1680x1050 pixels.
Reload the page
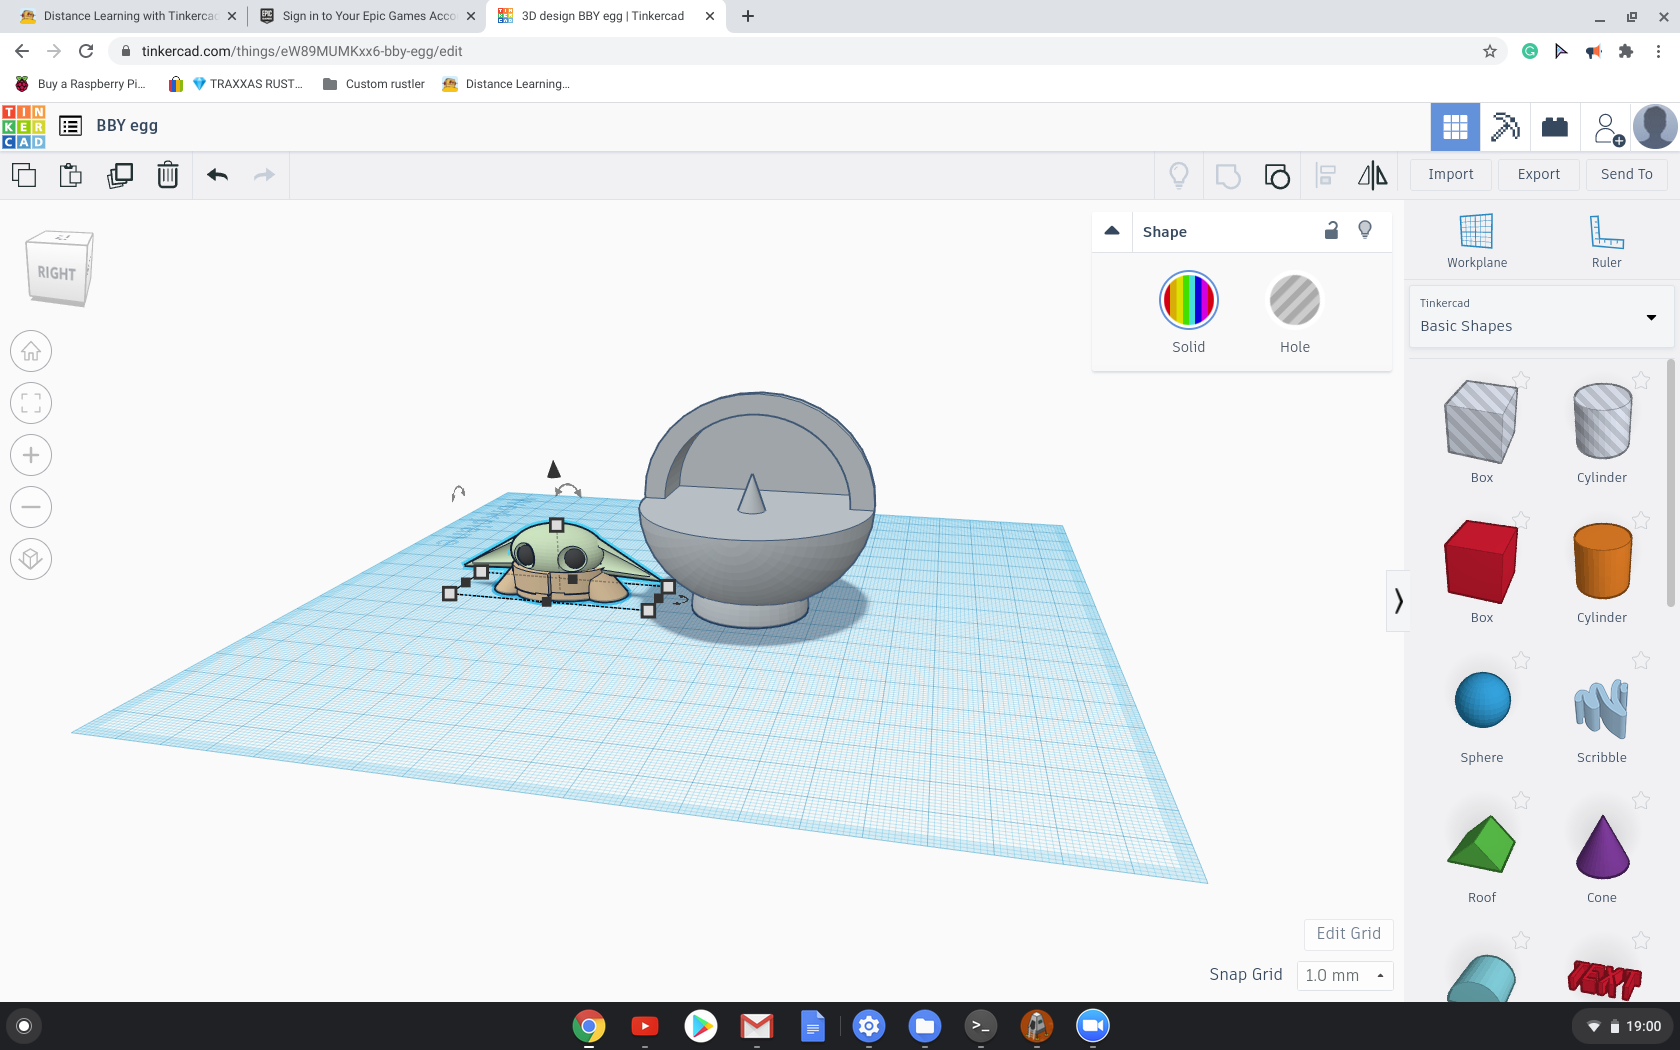pos(86,51)
